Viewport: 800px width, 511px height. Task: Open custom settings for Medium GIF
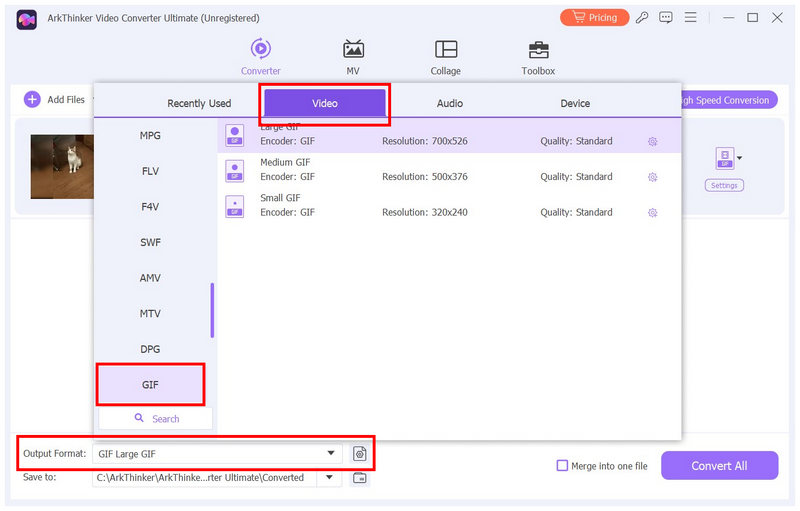(653, 177)
